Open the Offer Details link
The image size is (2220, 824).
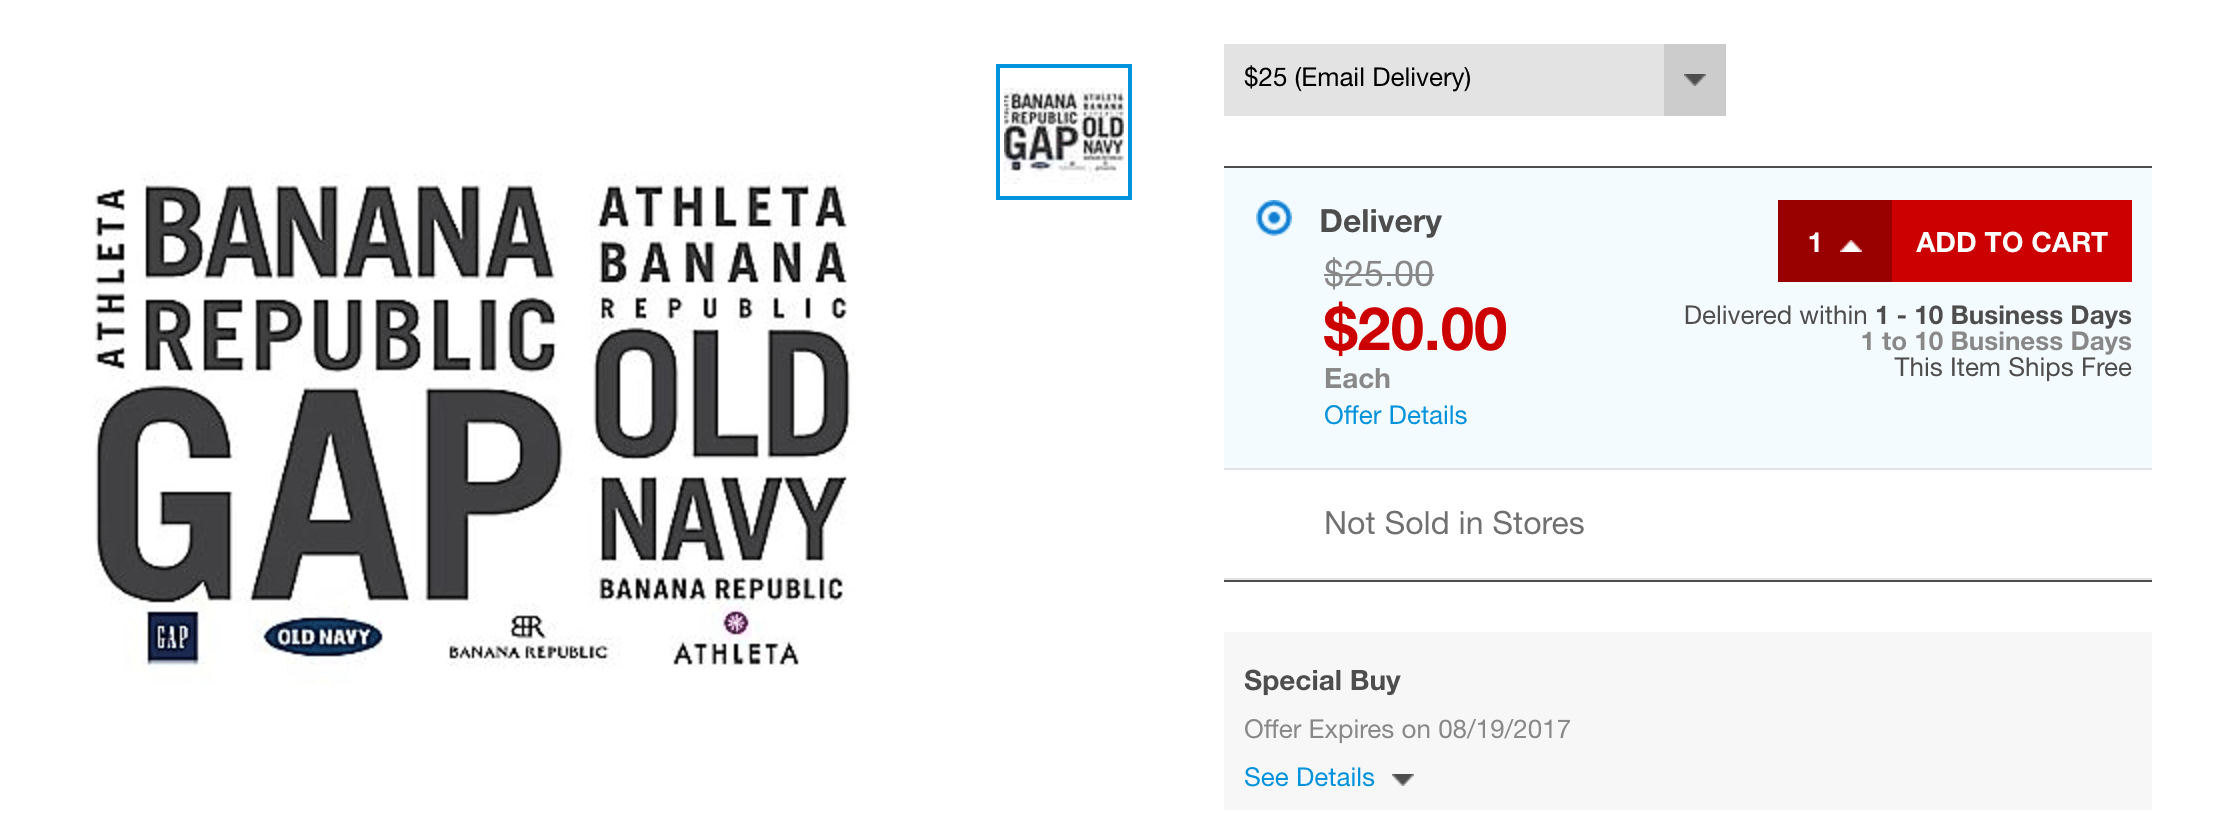[x=1395, y=415]
